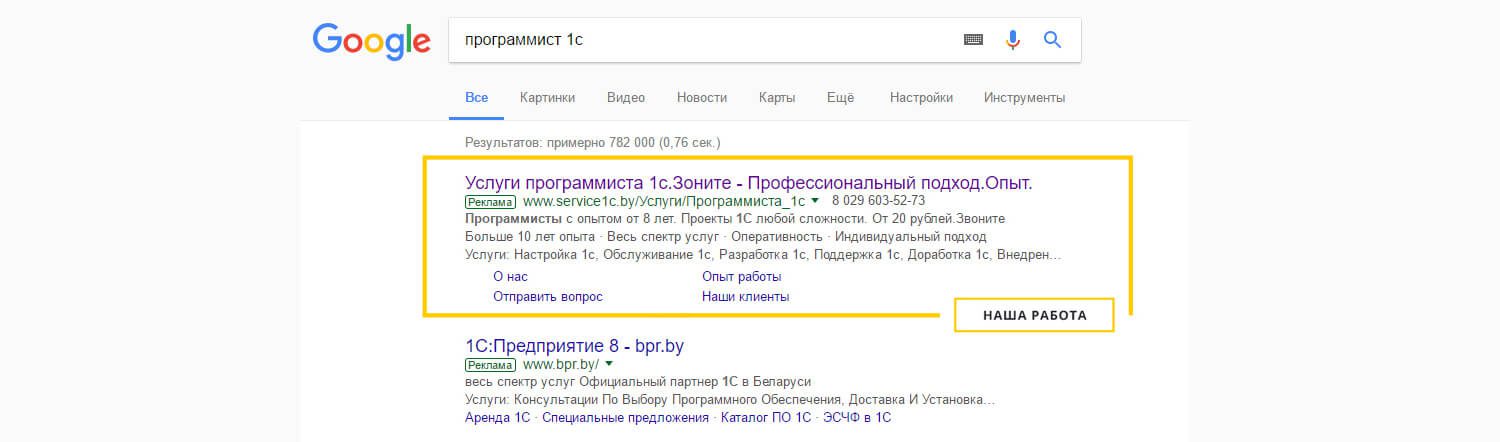Open the 'Видео' results tab
Viewport: 1500px width, 442px height.
pyautogui.click(x=626, y=98)
